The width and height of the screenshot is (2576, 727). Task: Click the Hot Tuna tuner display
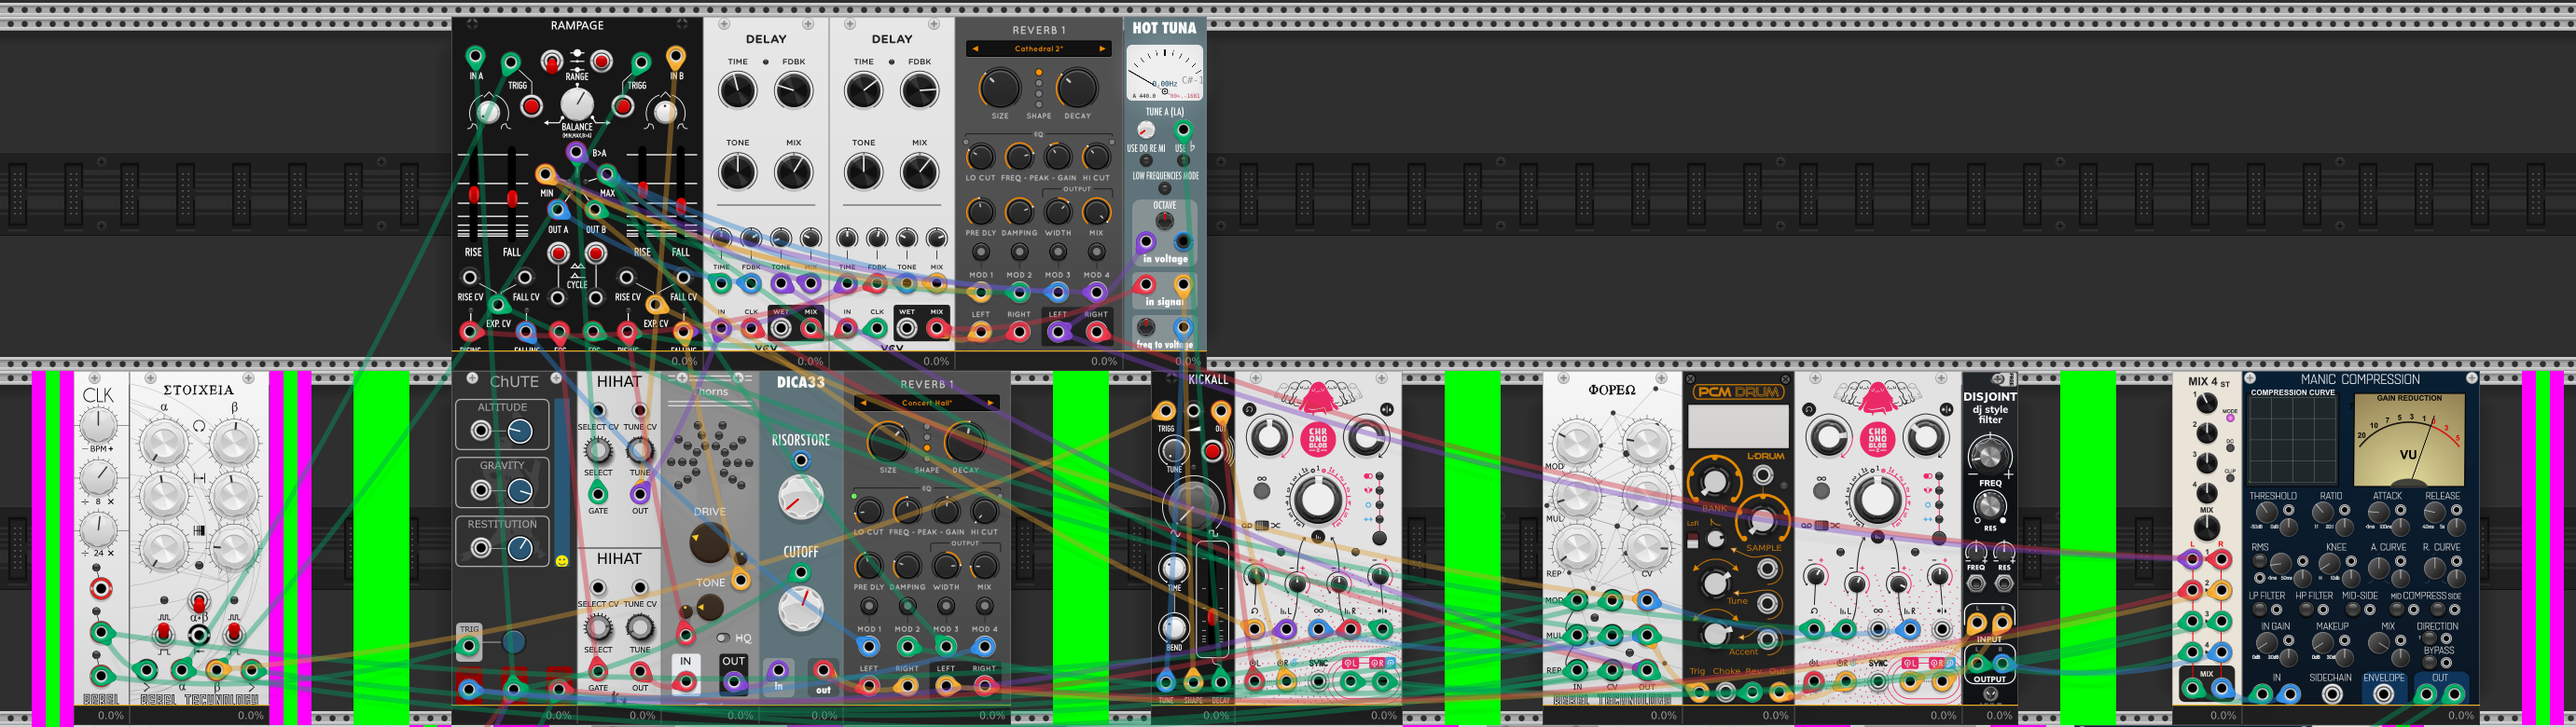point(1164,73)
